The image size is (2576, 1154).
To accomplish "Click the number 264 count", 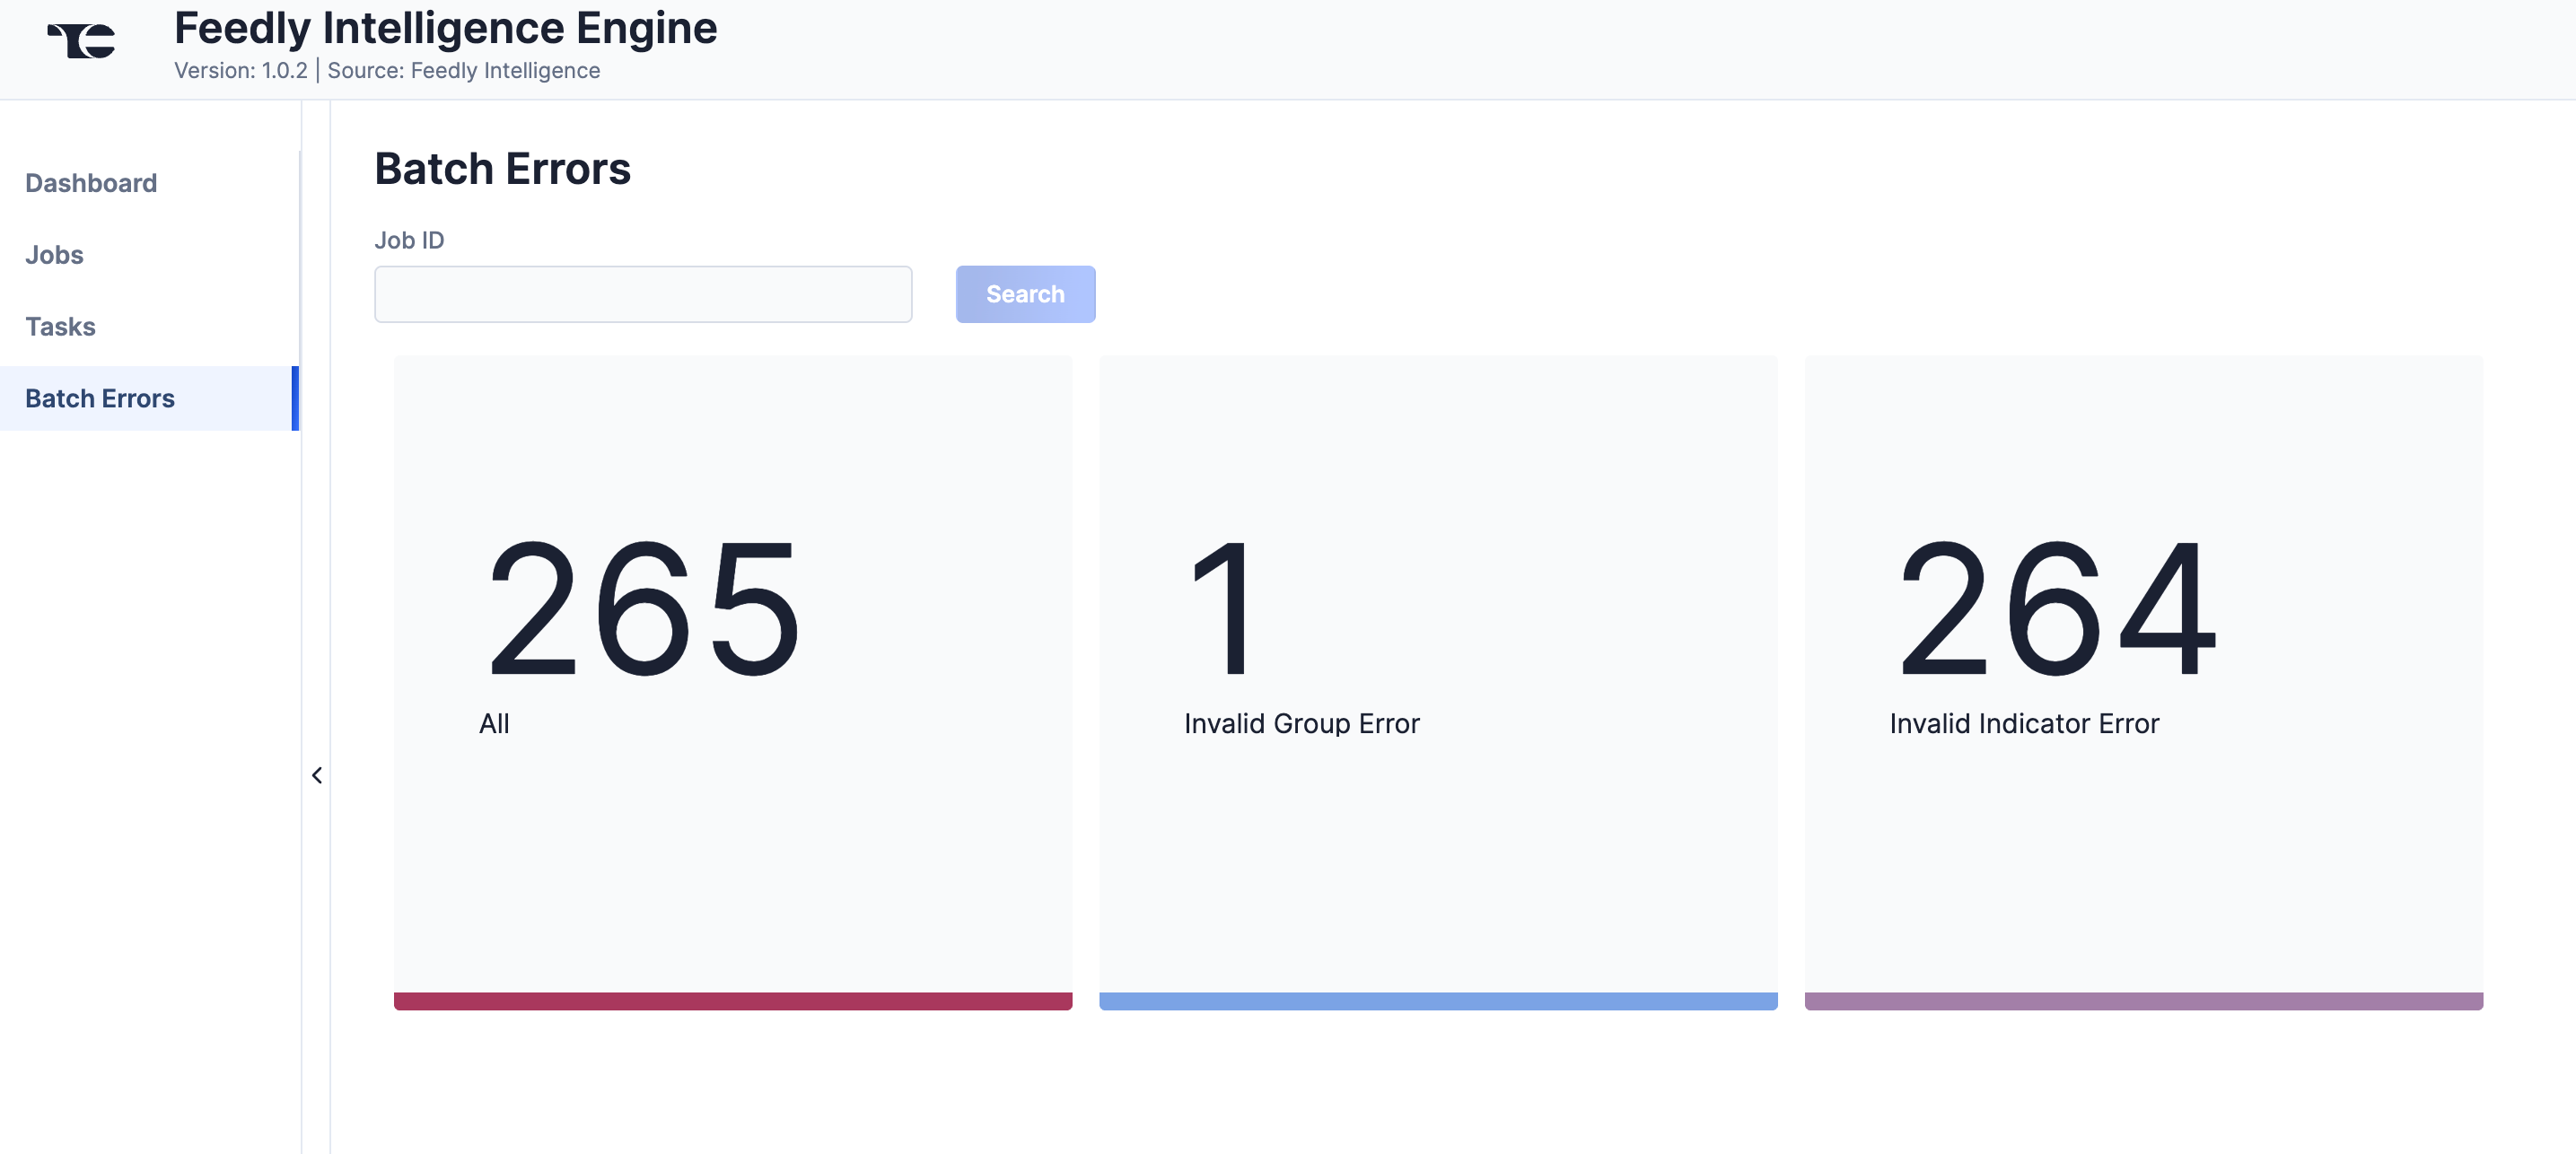I will [2056, 608].
